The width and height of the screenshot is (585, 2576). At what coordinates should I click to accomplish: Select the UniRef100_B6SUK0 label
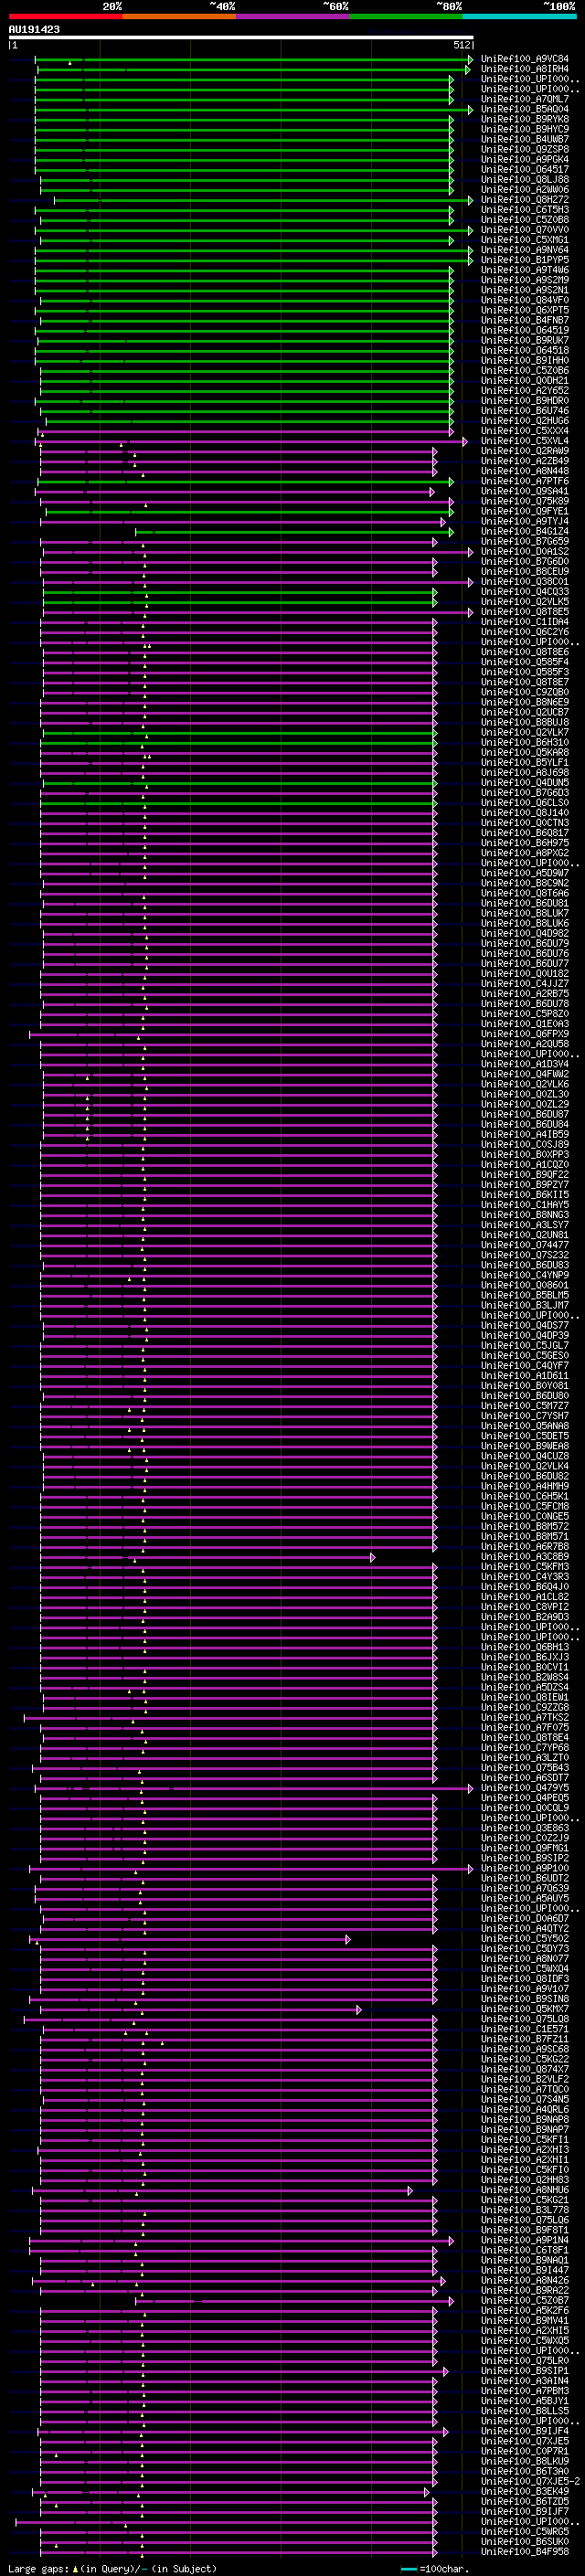coord(525,2540)
